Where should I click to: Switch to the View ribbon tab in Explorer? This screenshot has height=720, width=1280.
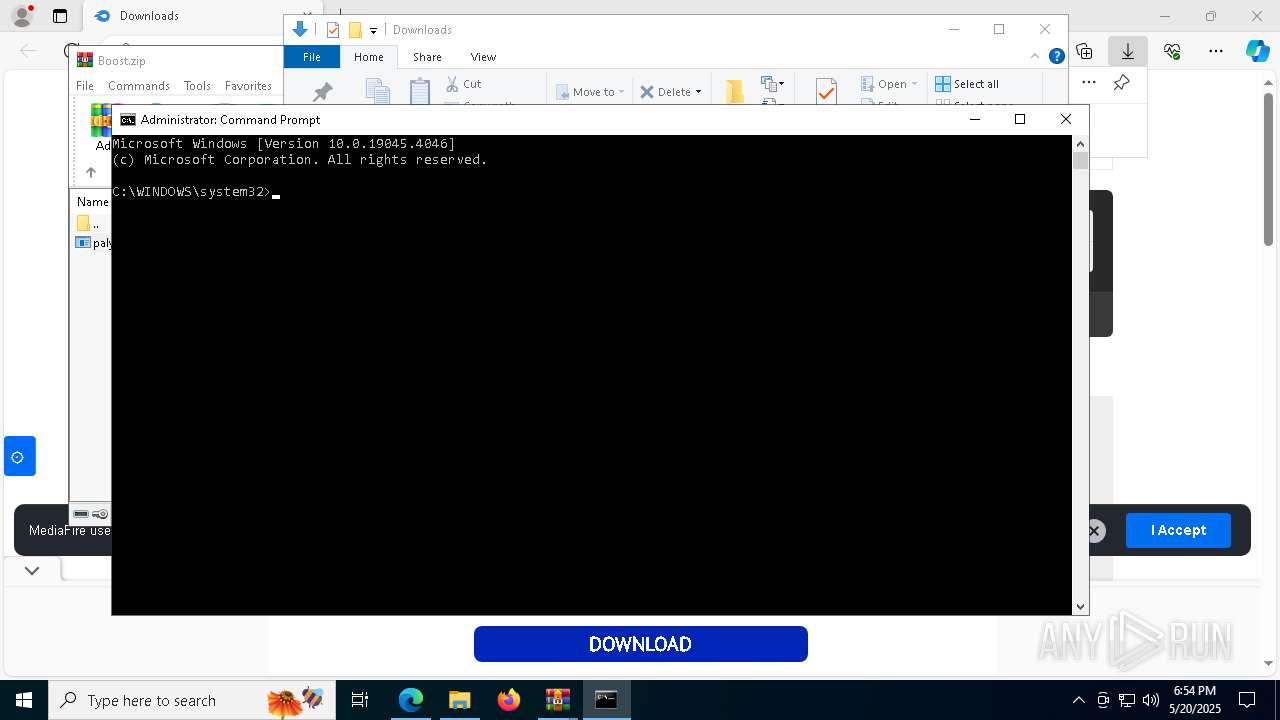483,57
